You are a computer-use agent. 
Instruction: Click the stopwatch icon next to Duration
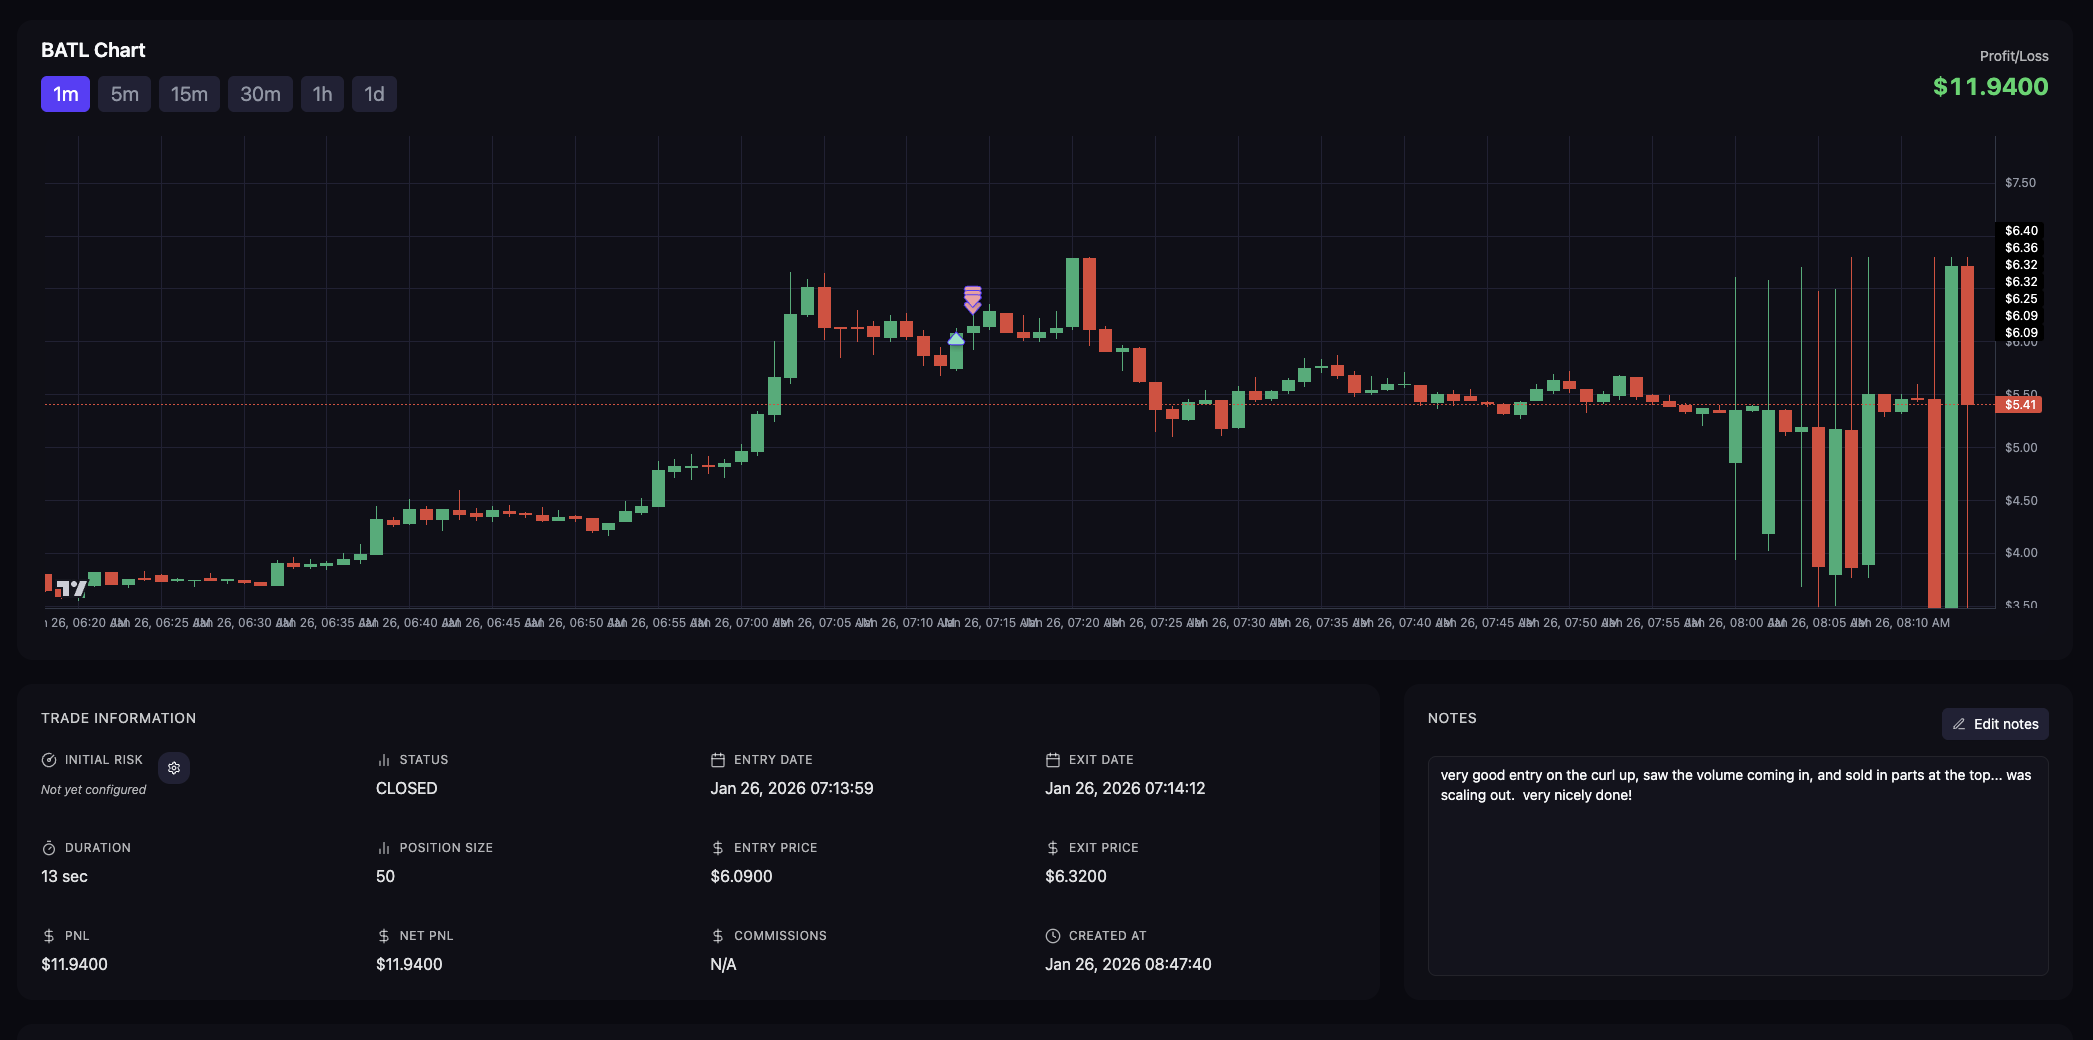point(49,848)
